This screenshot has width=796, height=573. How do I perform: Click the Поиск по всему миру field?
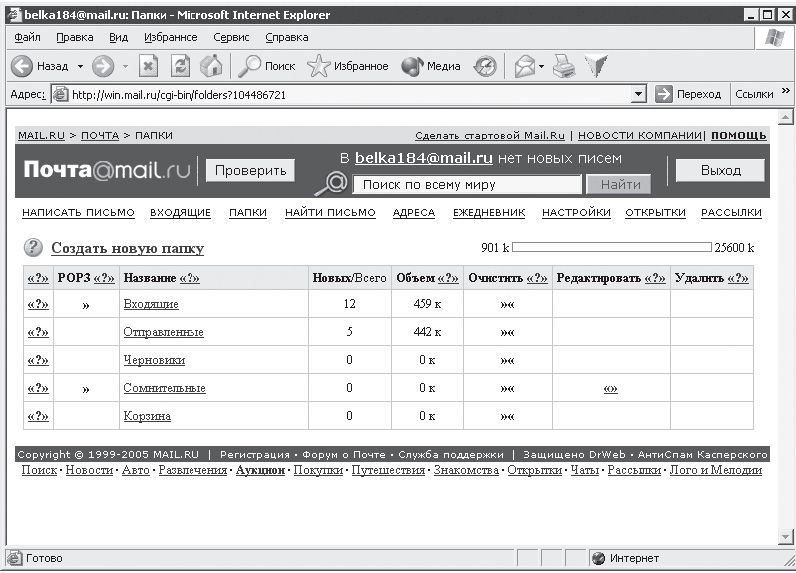pyautogui.click(x=468, y=184)
